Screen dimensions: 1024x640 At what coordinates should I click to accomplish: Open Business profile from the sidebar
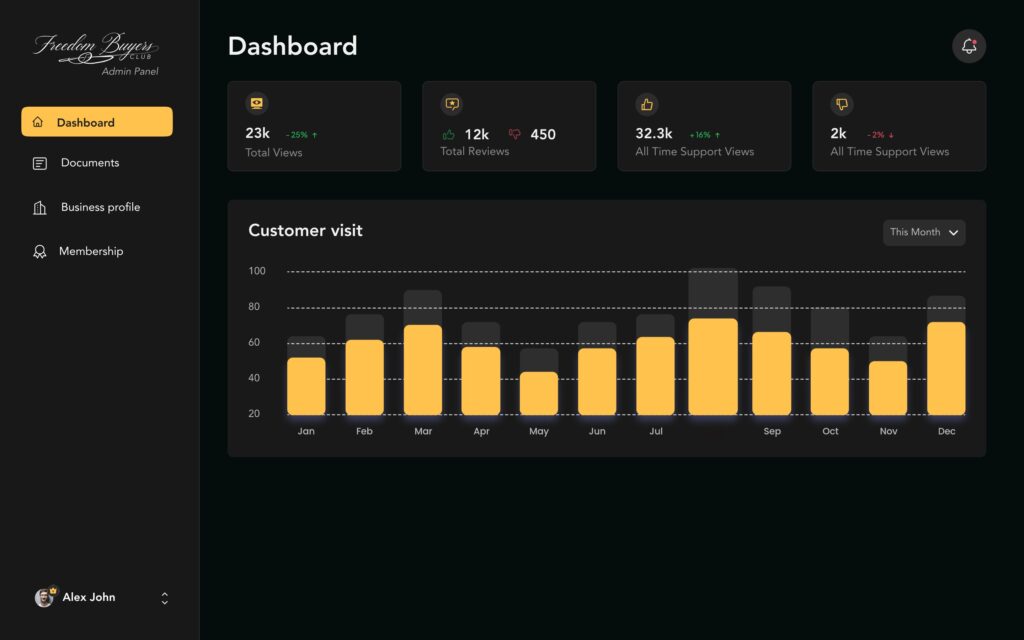(x=100, y=207)
